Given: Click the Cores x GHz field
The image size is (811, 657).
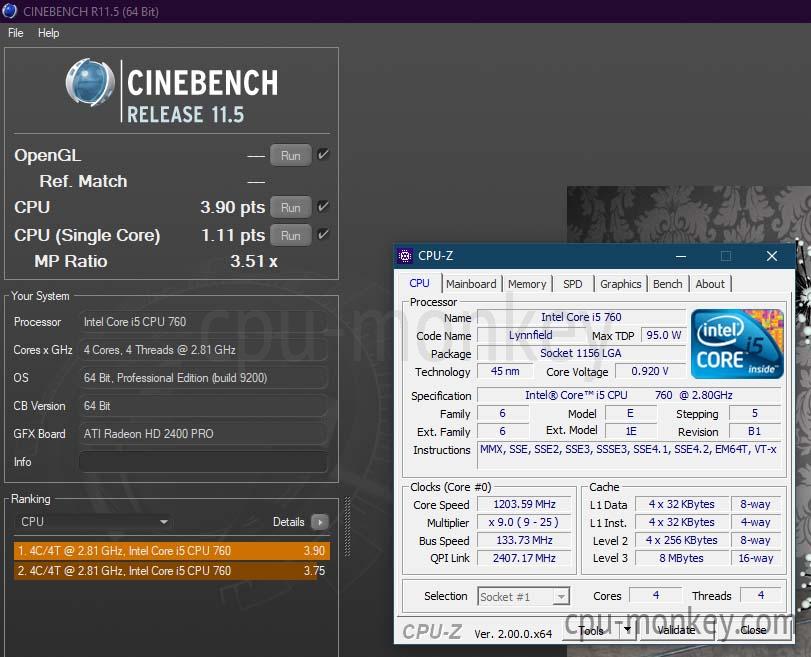Looking at the screenshot, I should [x=203, y=350].
